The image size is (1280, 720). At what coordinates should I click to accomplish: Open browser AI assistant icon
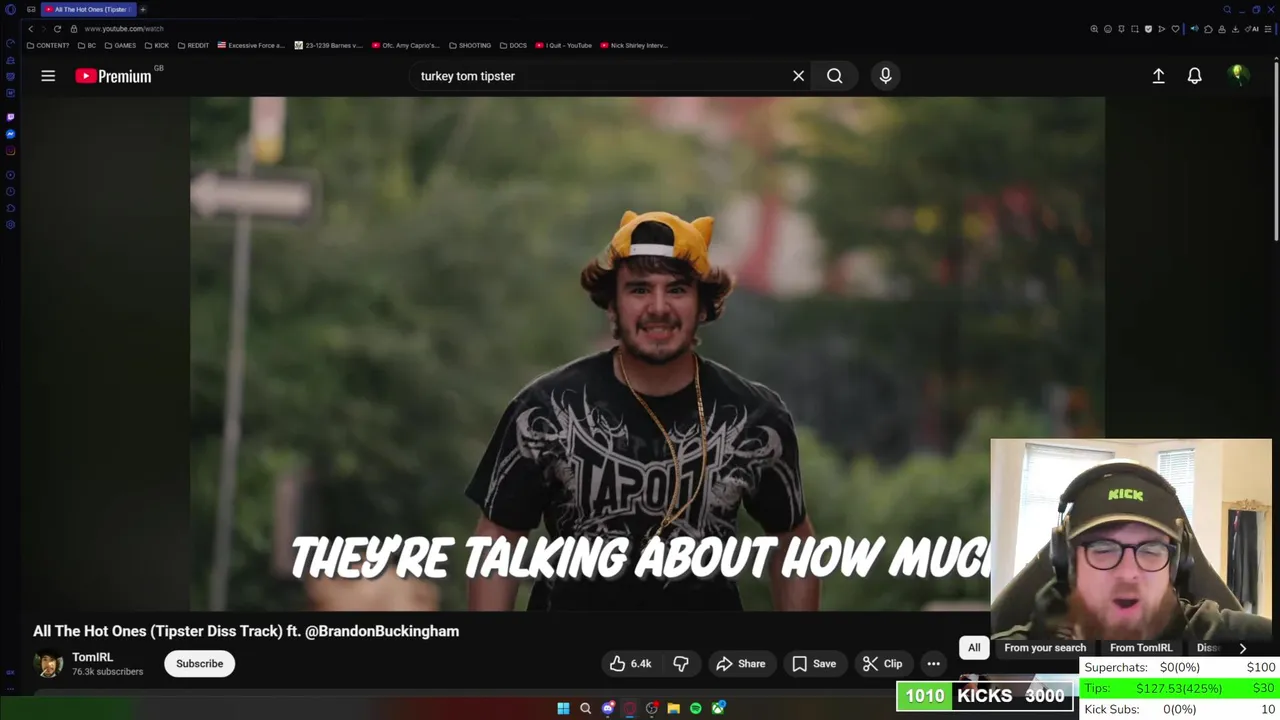(x=1252, y=29)
